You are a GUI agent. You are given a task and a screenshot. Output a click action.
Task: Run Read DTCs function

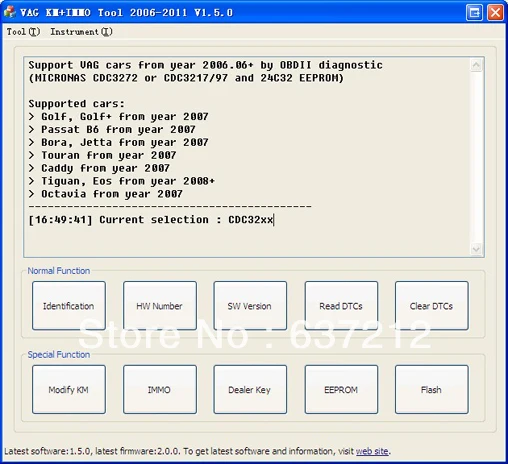pos(341,306)
